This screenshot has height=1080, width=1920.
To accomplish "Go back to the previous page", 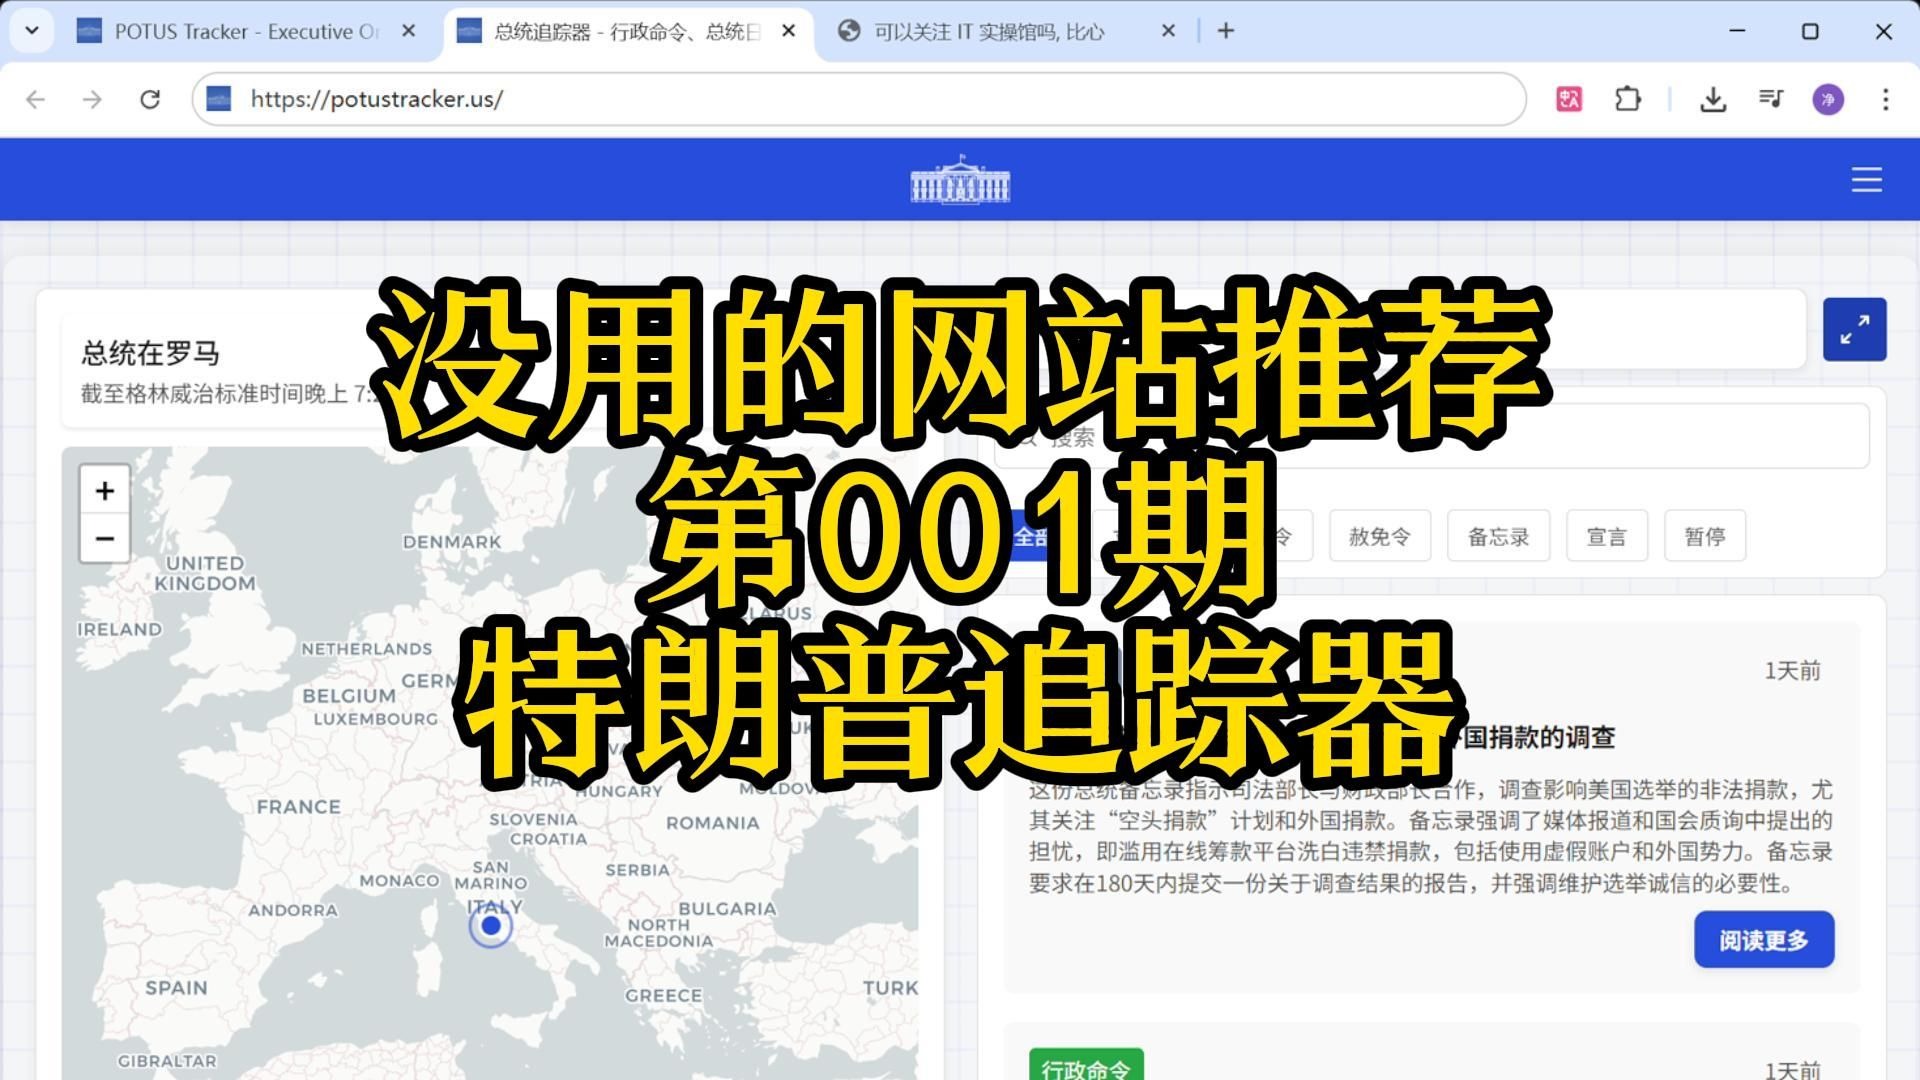I will [35, 99].
